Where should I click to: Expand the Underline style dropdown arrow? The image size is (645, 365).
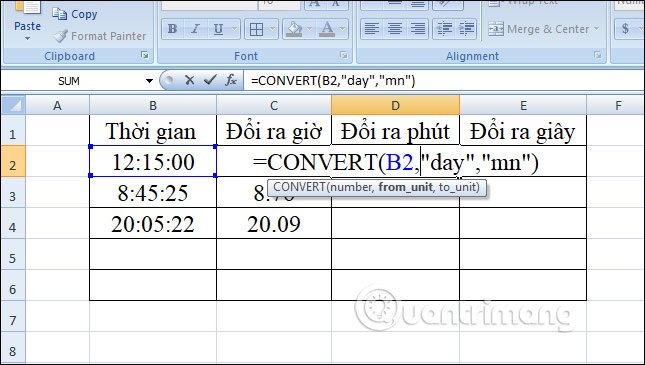click(235, 29)
